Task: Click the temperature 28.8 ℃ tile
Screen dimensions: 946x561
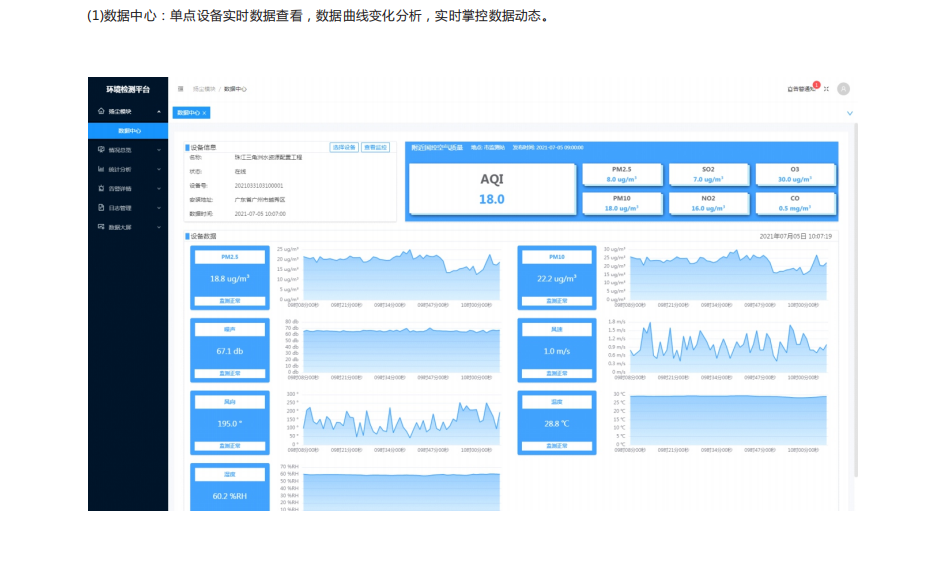Action: [x=557, y=422]
